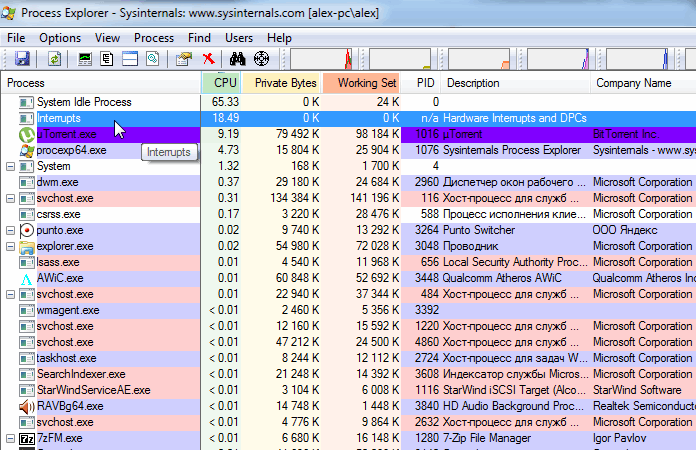Screen dimensions: 696x450
Task: Click the Punto Switcher description cell
Action: pos(479,230)
